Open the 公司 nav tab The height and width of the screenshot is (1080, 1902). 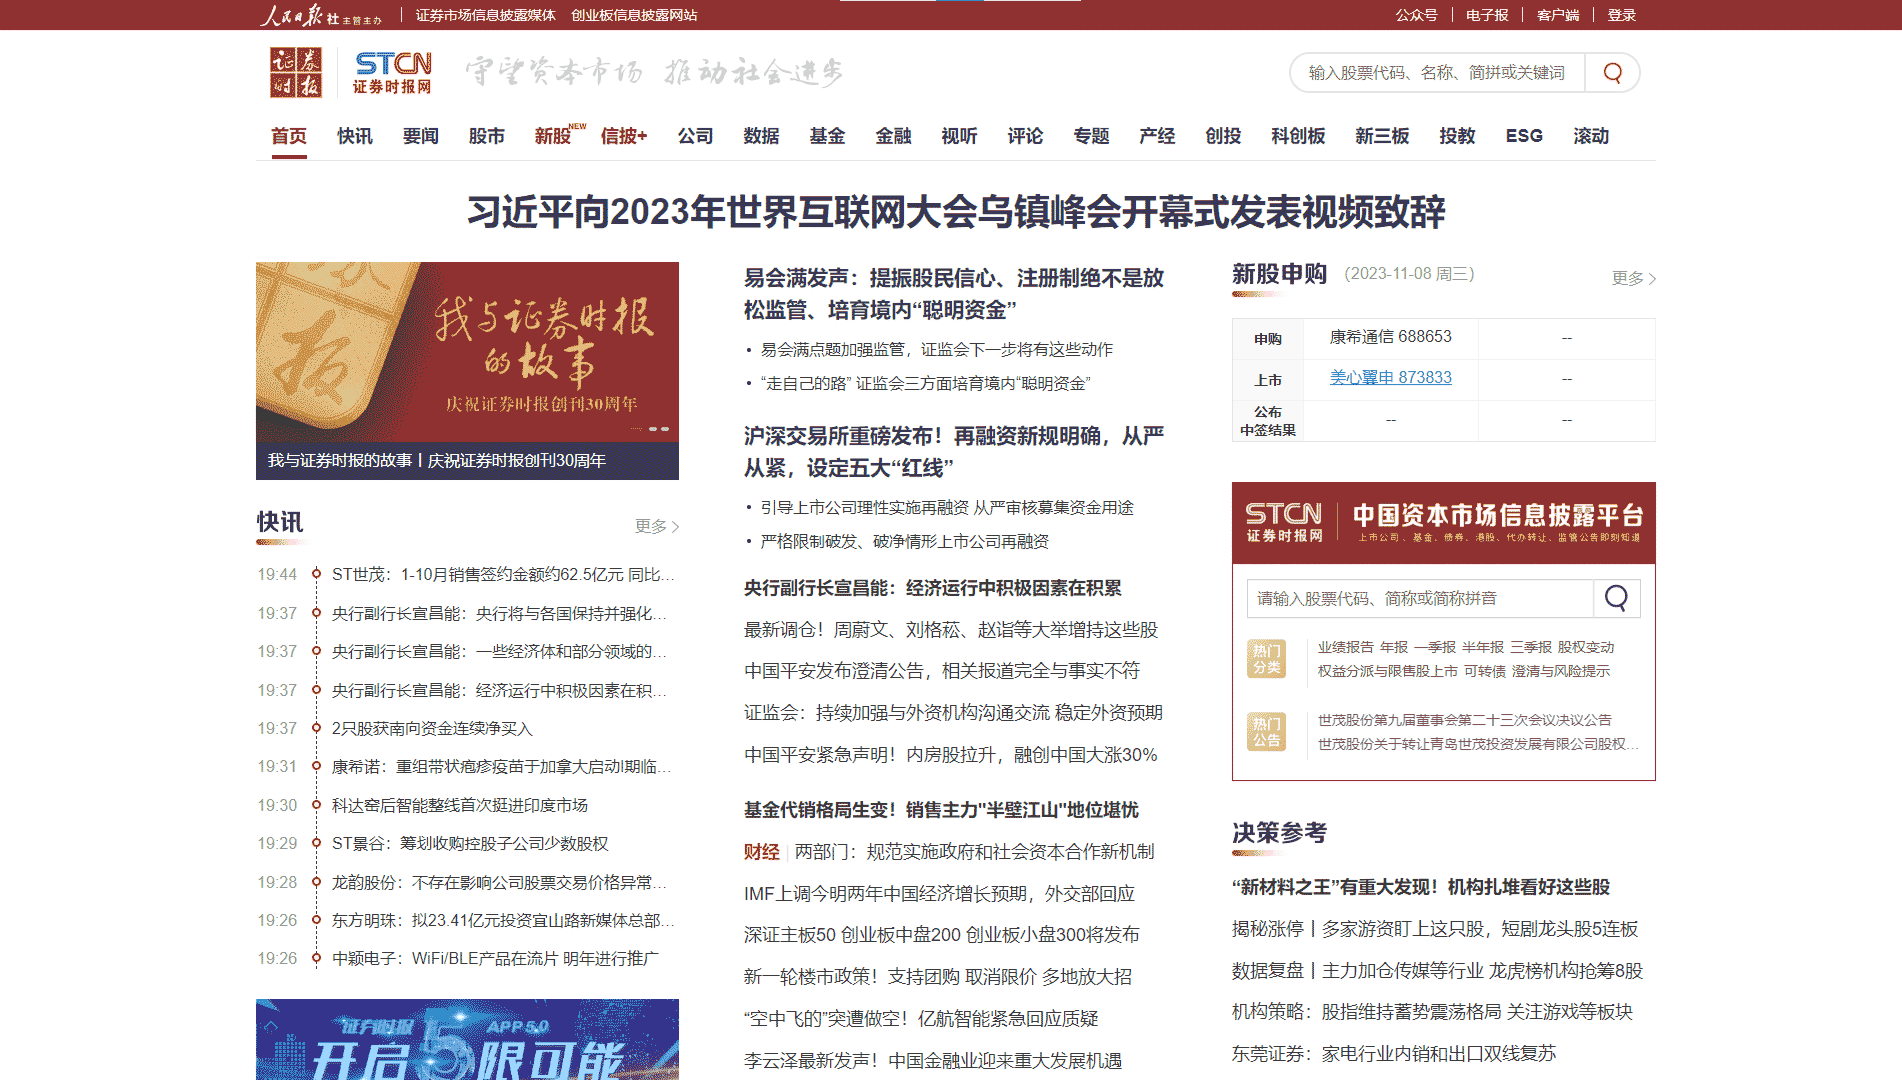pos(695,136)
